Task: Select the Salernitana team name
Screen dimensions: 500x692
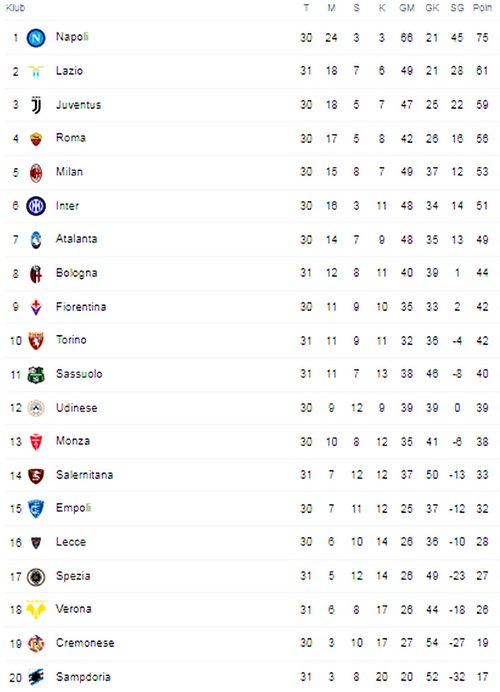Action: 84,475
